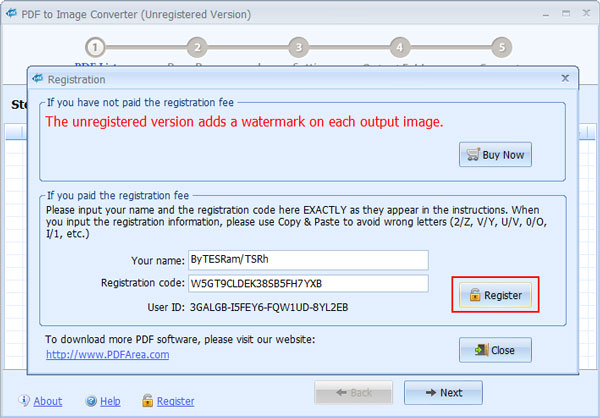
Task: Open the http://www.PDFArea.com link
Action: coord(108,354)
